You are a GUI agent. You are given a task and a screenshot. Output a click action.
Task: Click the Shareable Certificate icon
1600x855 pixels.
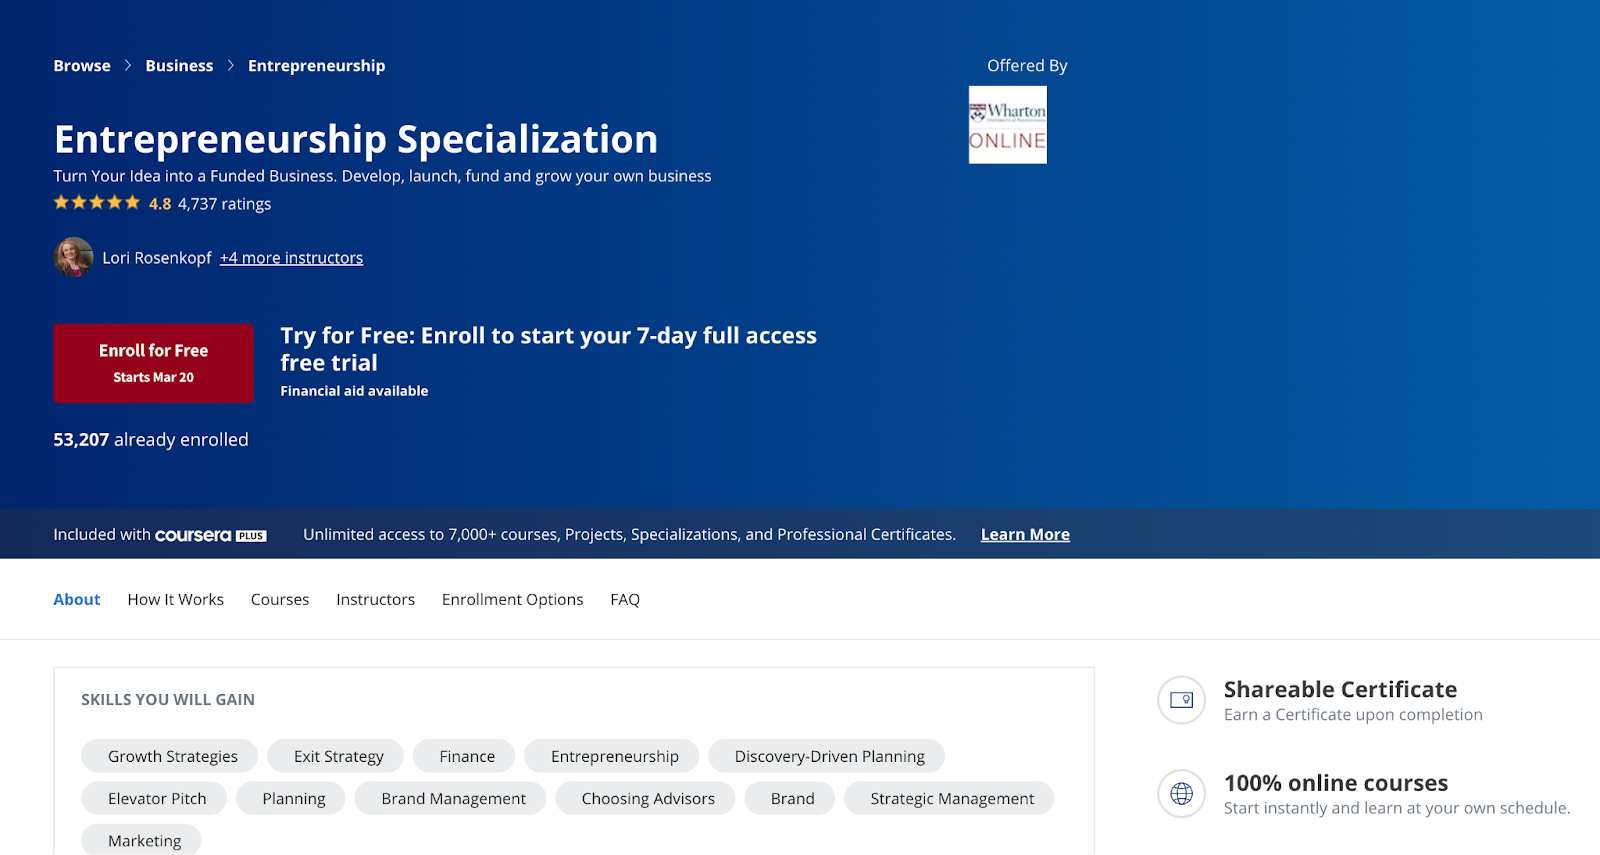coord(1181,700)
